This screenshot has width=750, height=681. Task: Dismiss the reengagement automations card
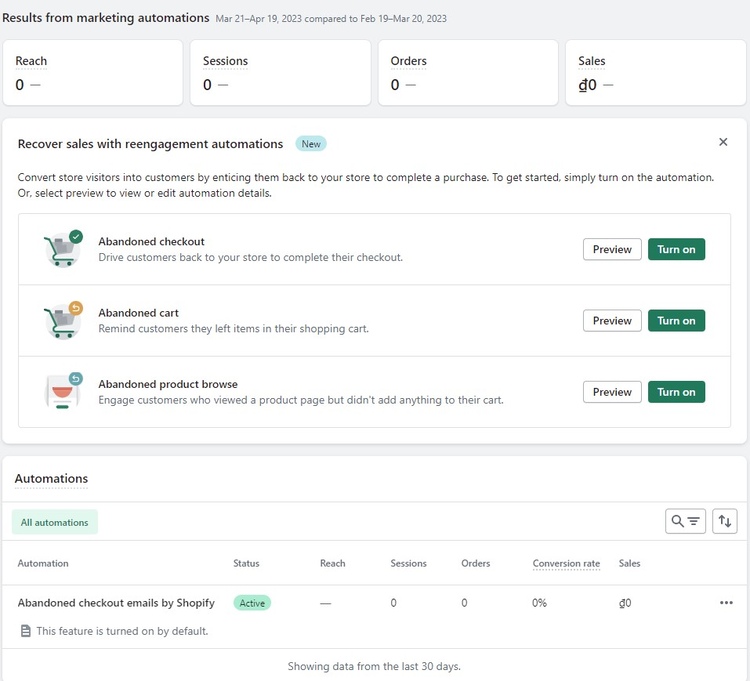click(723, 142)
